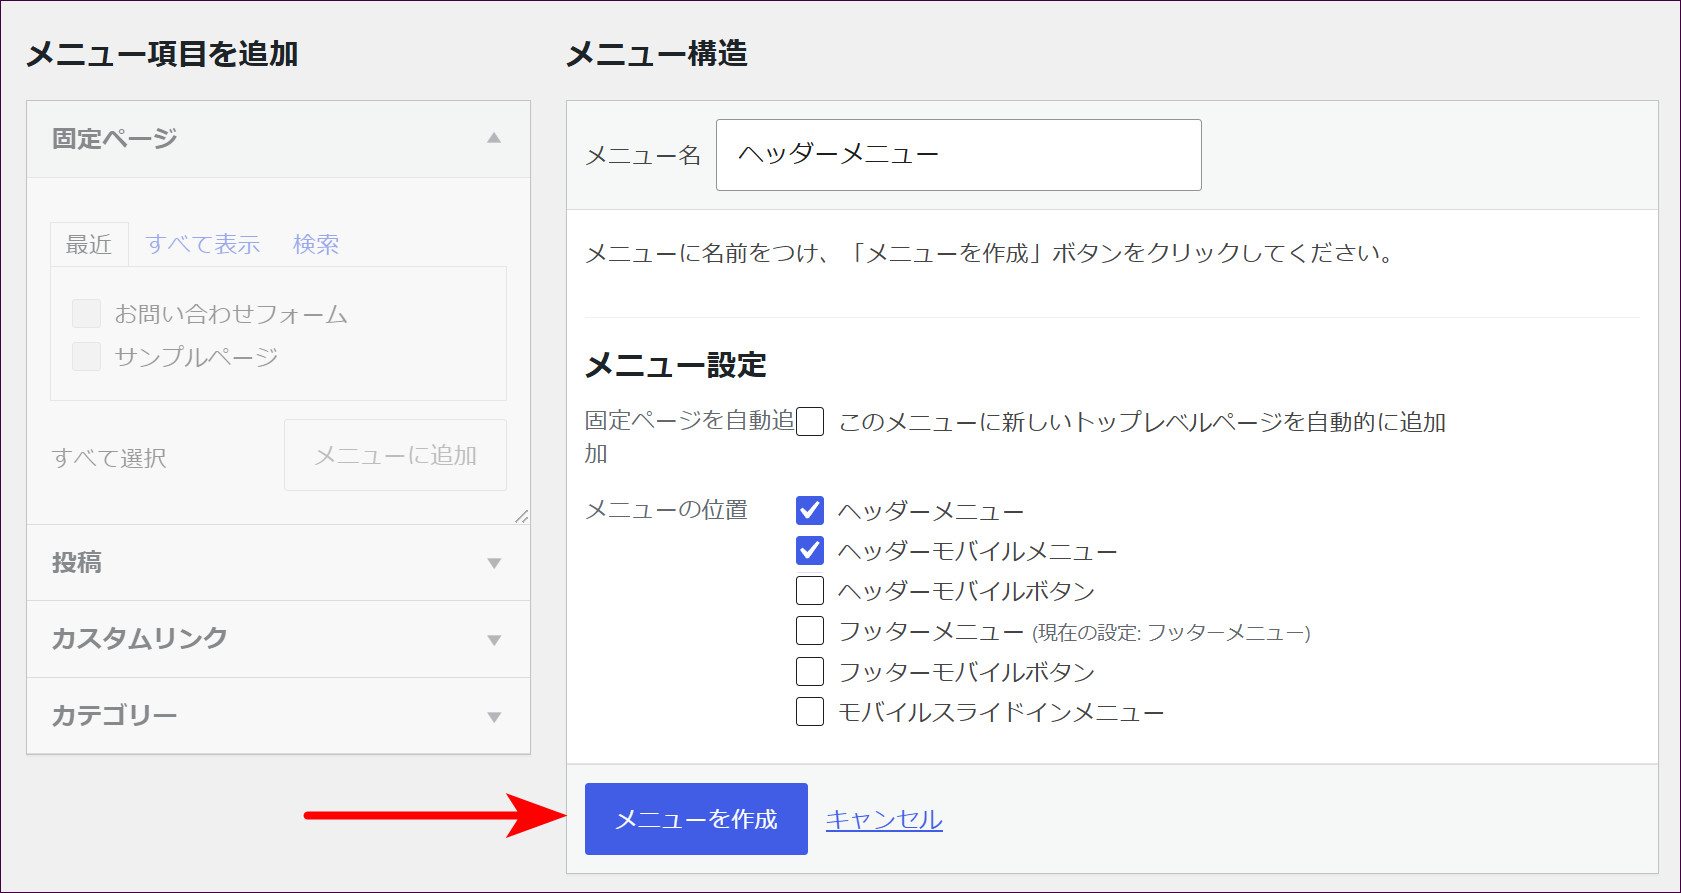Check the フッターメニュー location checkbox
This screenshot has width=1681, height=893.
tap(810, 631)
